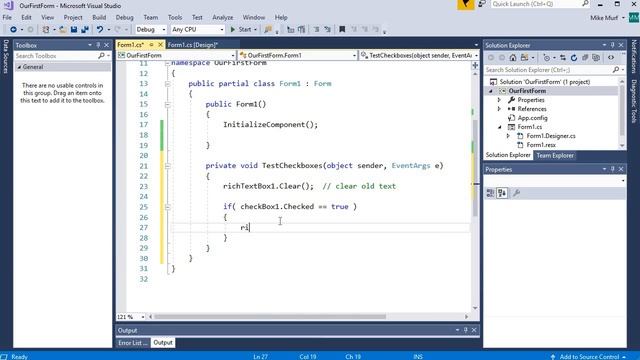The width and height of the screenshot is (640, 360).
Task: Collapse the Form1.cs node in Solution Explorer
Action: coord(500,127)
